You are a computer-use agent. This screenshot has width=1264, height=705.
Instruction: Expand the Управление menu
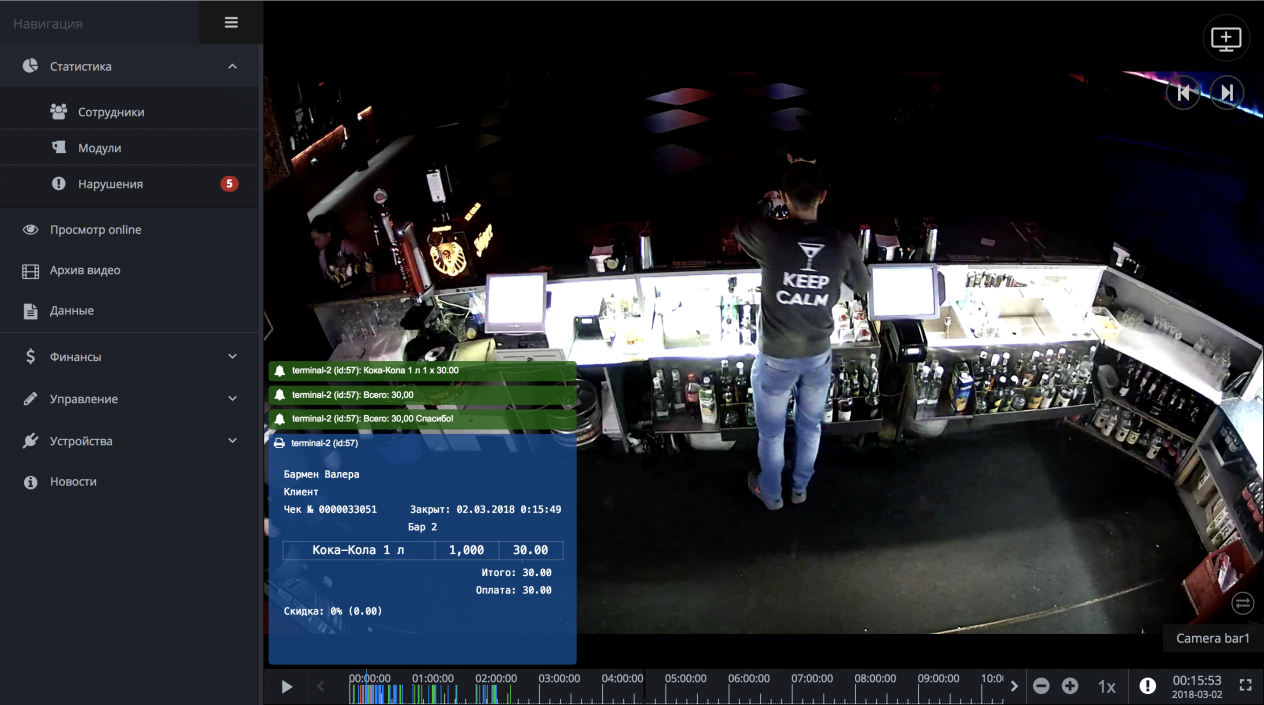232,399
